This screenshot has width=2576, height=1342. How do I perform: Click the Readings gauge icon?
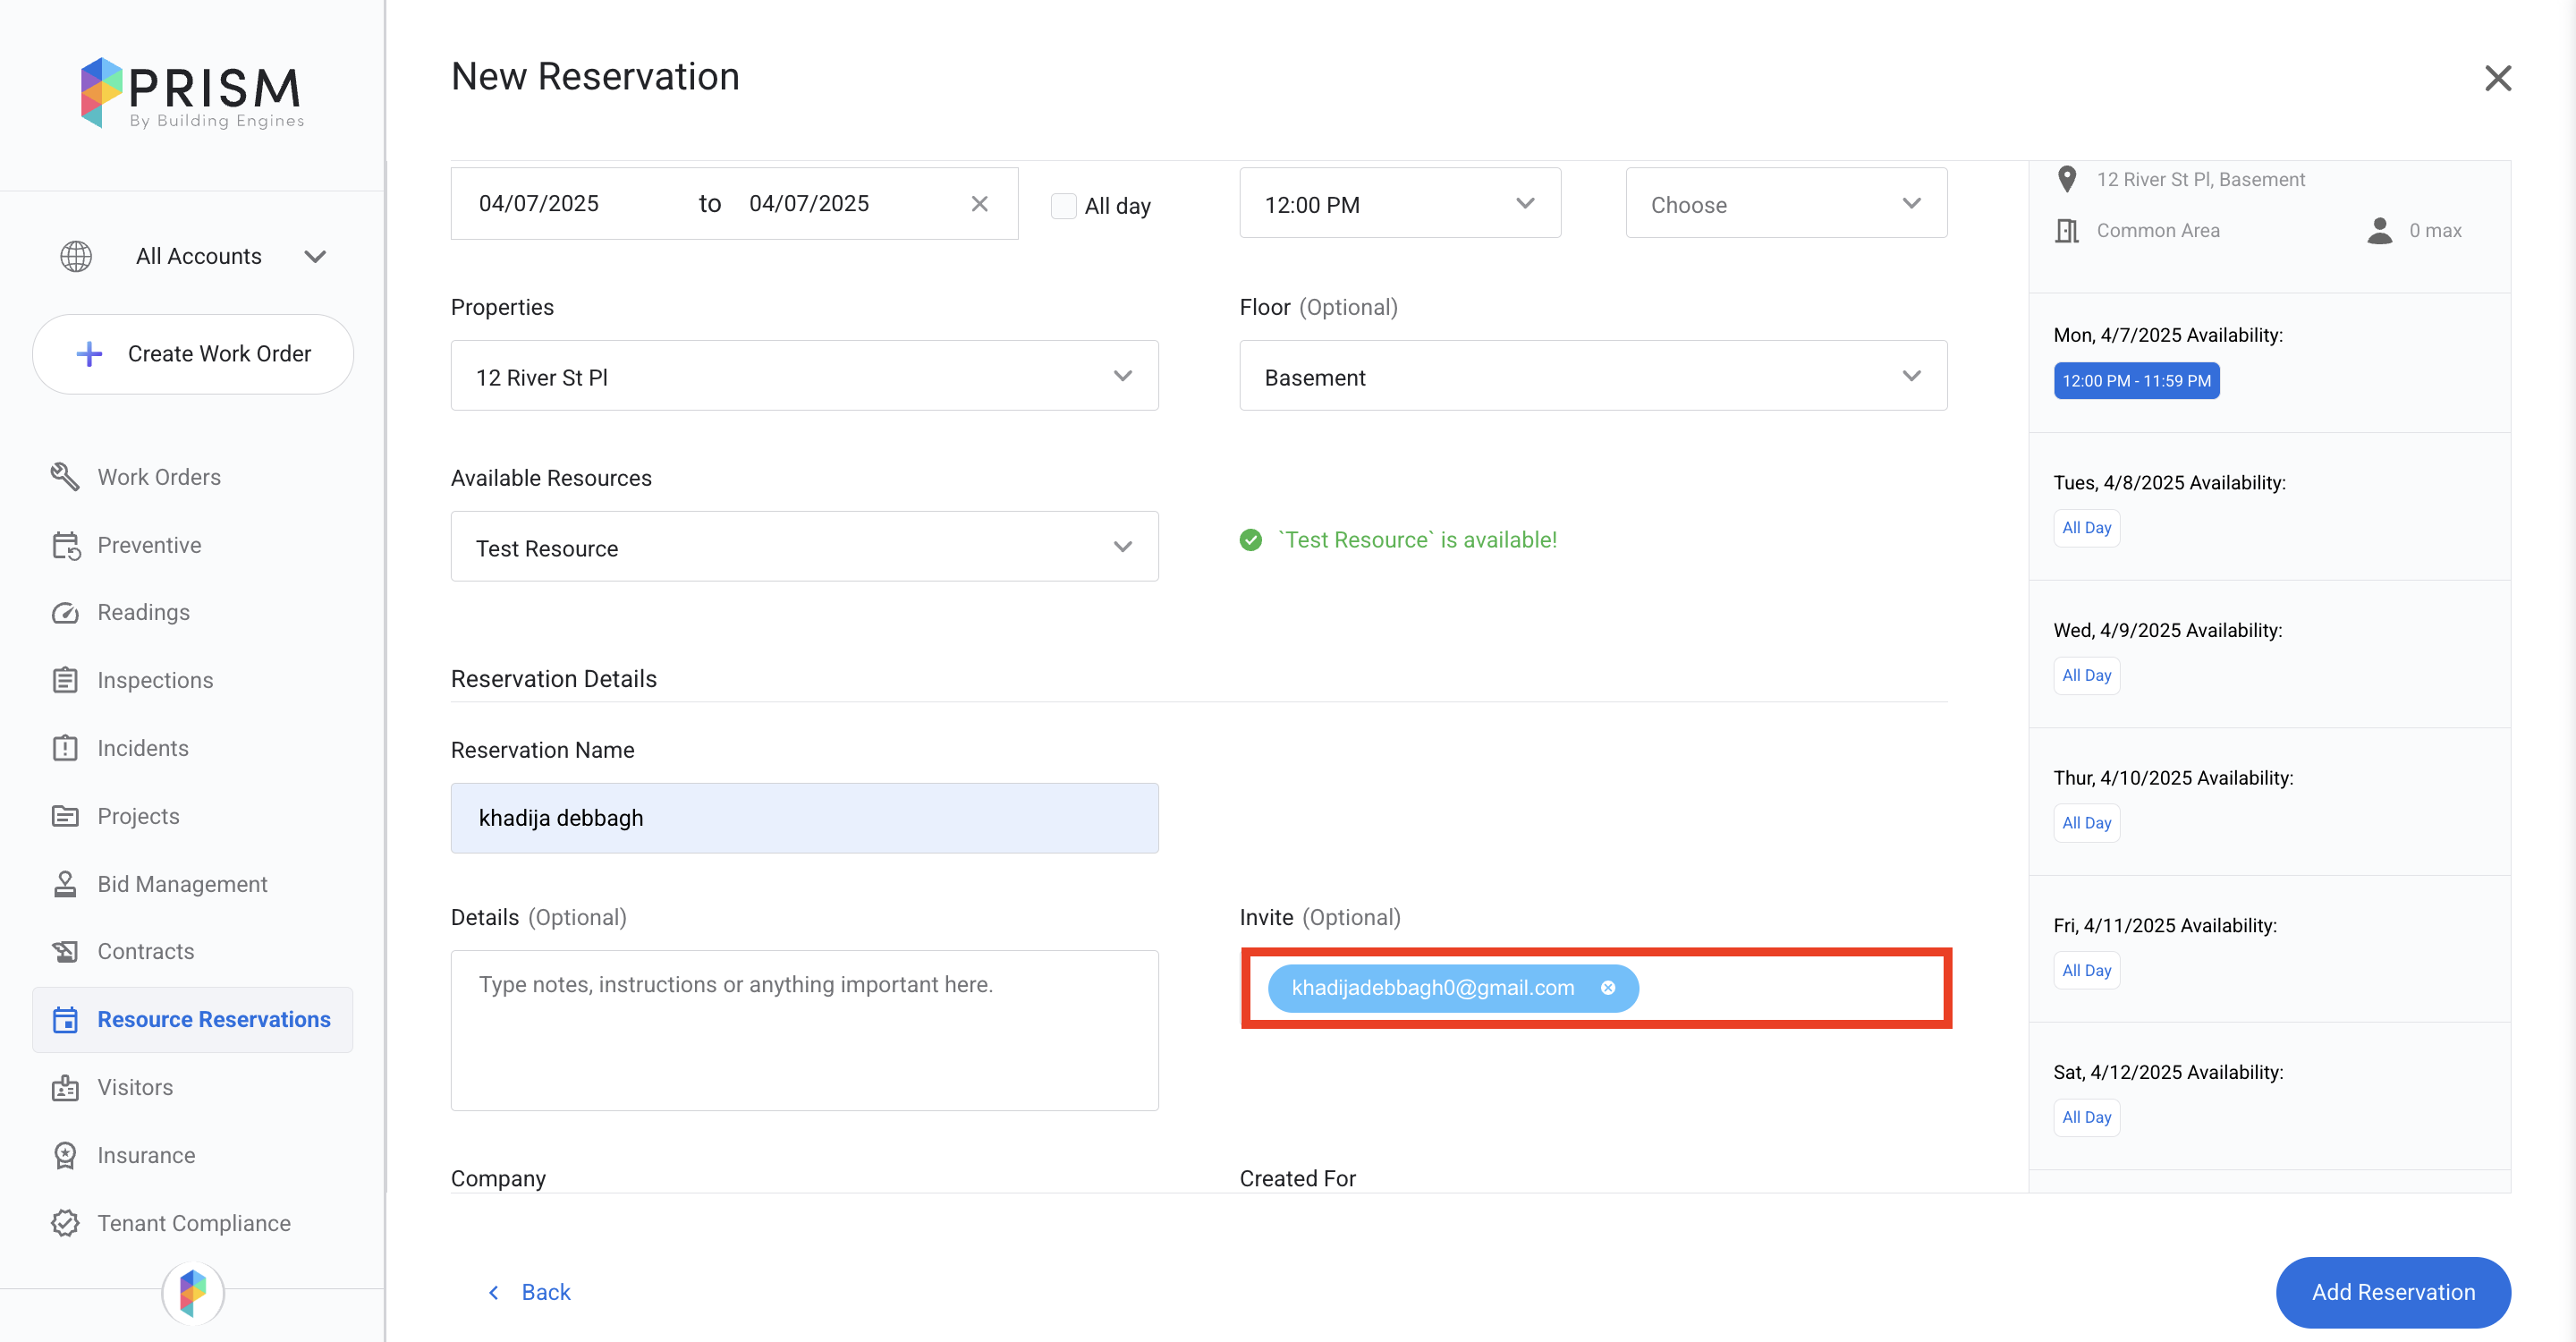click(65, 613)
